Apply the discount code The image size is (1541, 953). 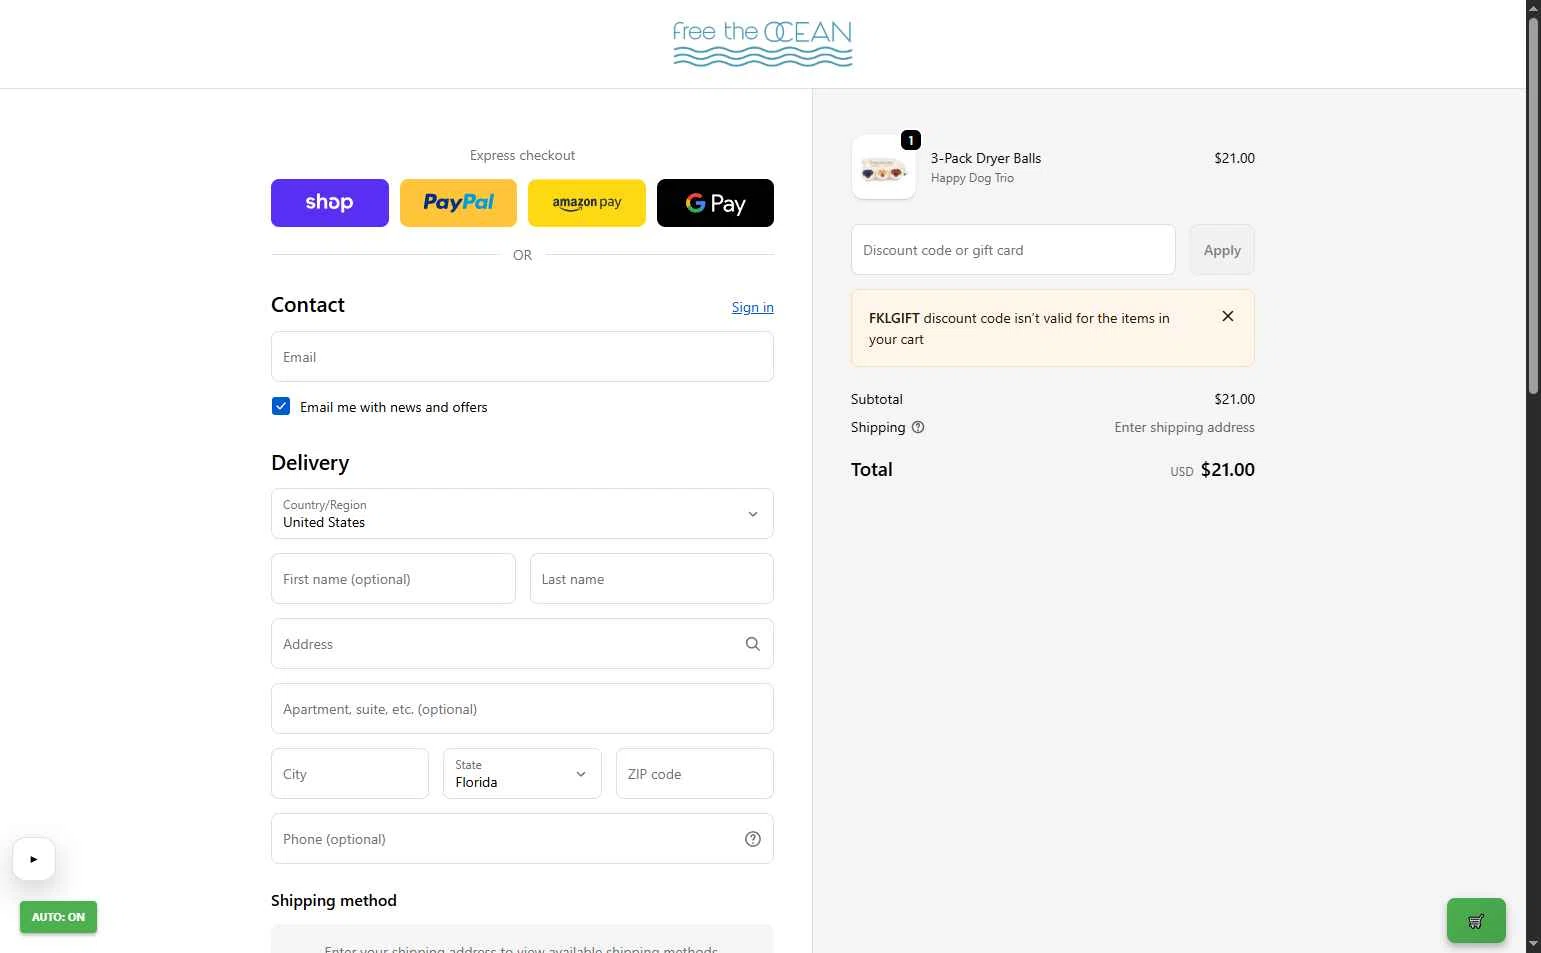[1222, 250]
